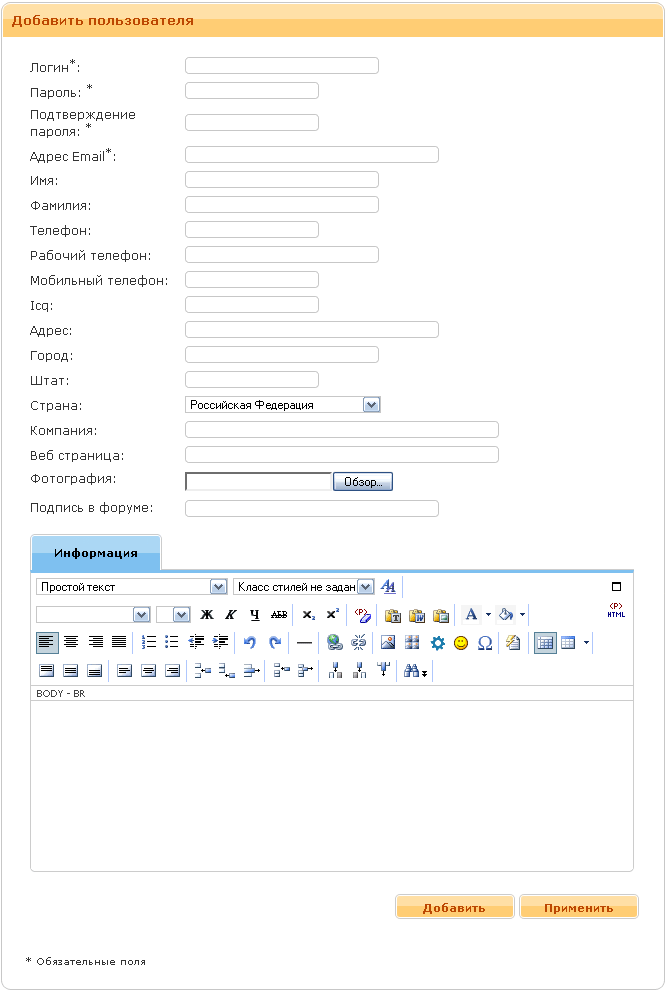Toggle numbered list formatting
Viewport: 666px width, 992px height.
[x=148, y=642]
